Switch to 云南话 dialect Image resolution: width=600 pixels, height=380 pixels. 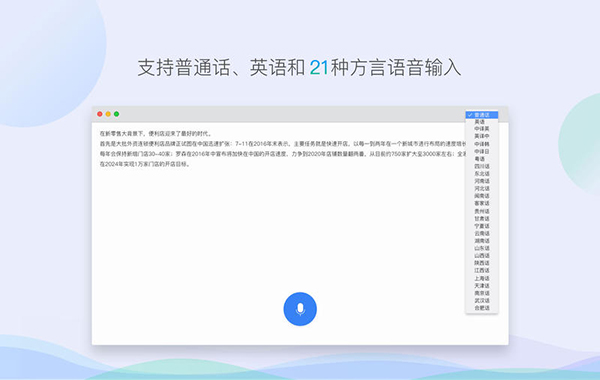(x=482, y=233)
